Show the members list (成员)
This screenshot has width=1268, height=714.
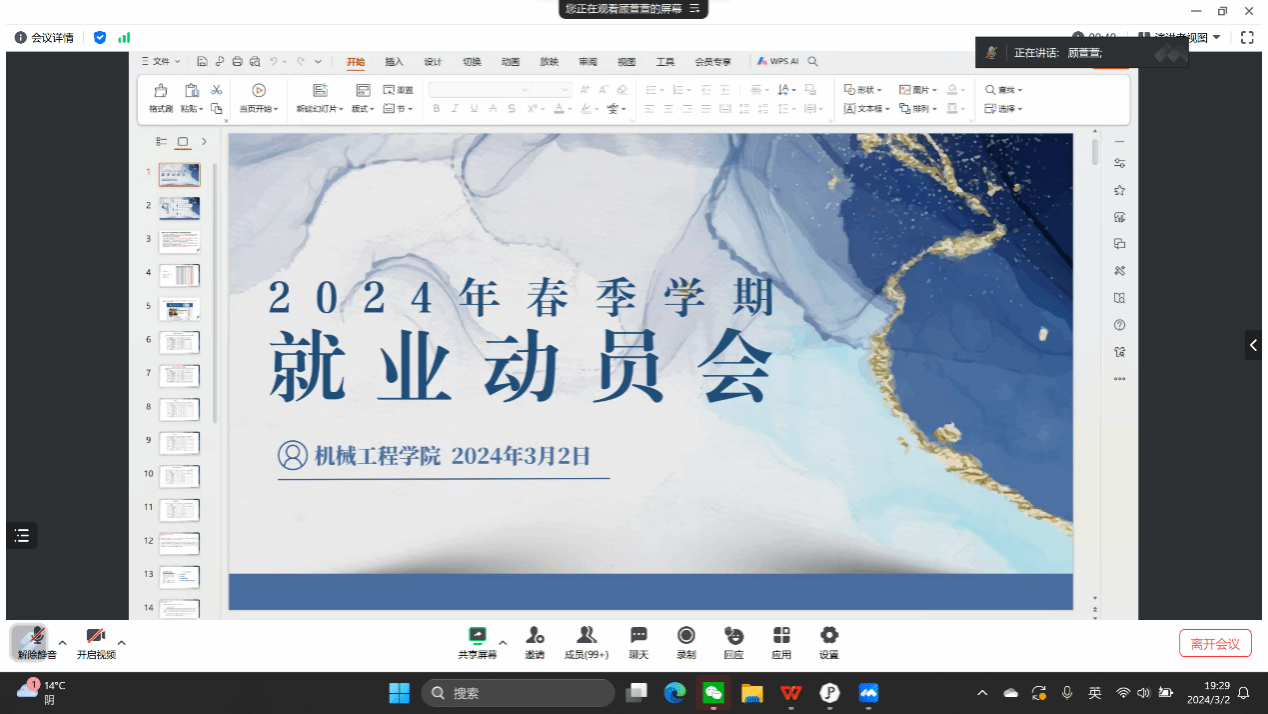tap(586, 642)
